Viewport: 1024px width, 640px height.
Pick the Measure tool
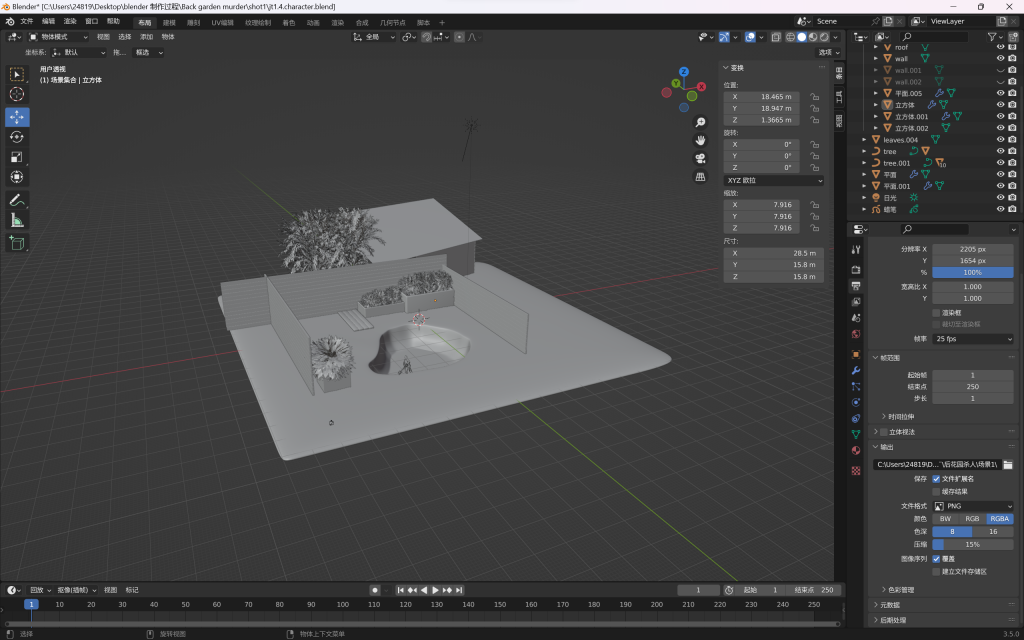pyautogui.click(x=17, y=220)
